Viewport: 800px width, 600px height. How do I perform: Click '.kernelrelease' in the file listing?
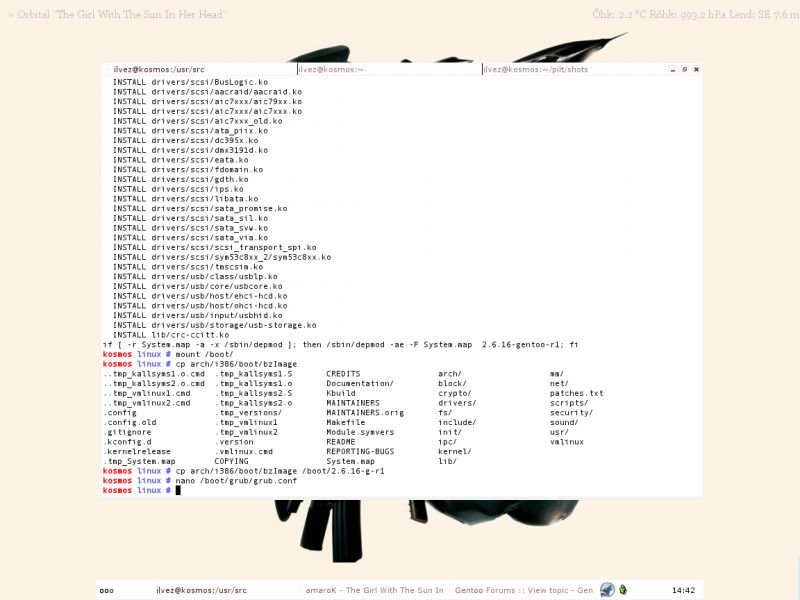137,452
